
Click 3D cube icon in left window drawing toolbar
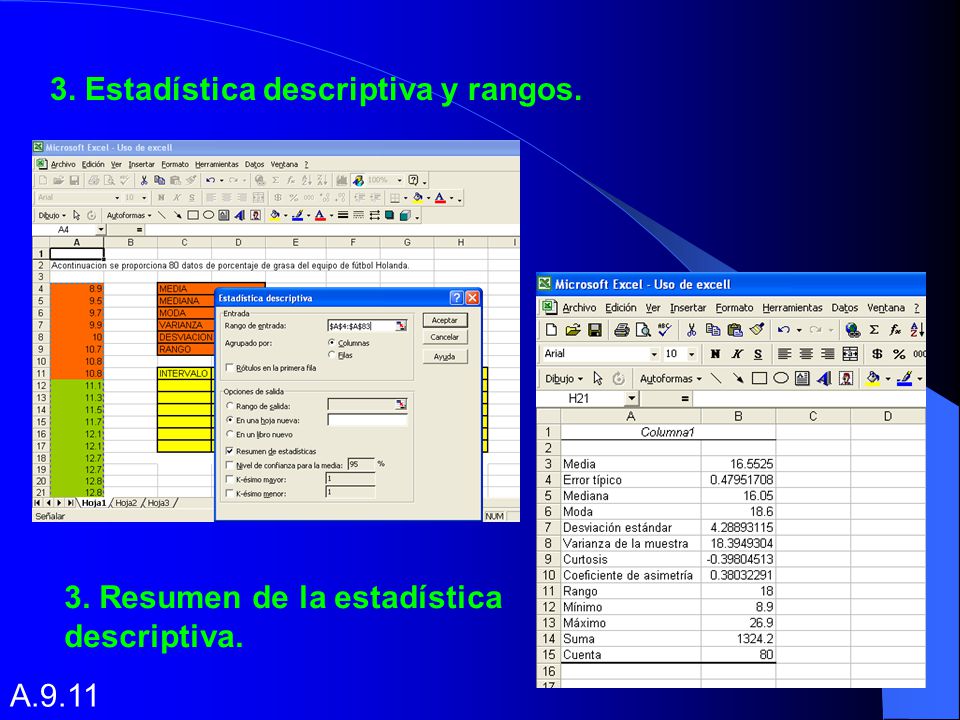tap(405, 215)
